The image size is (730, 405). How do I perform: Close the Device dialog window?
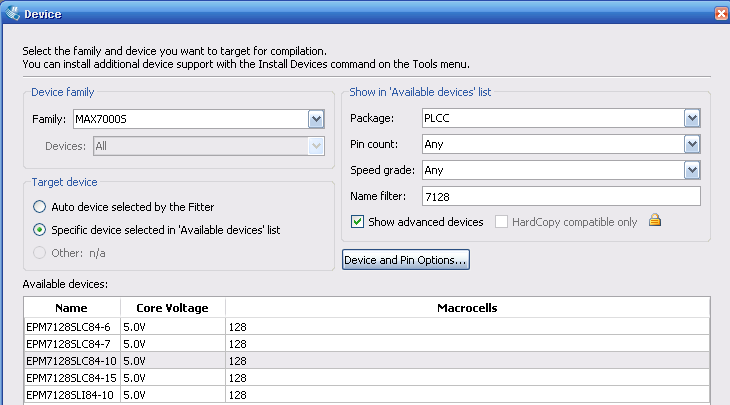click(721, 14)
